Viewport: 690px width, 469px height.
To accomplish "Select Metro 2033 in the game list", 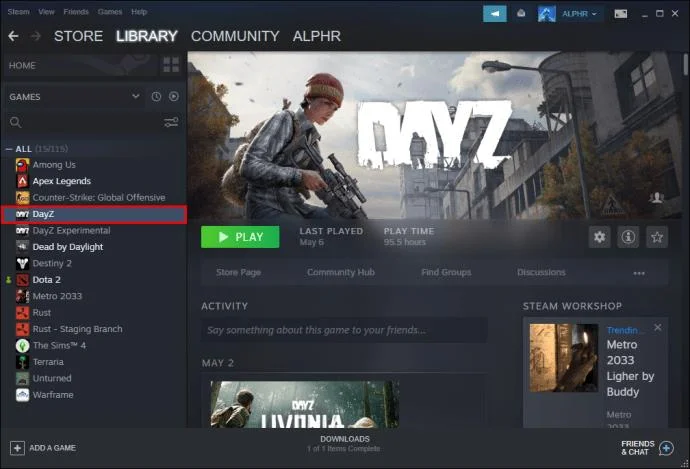I will (94, 296).
